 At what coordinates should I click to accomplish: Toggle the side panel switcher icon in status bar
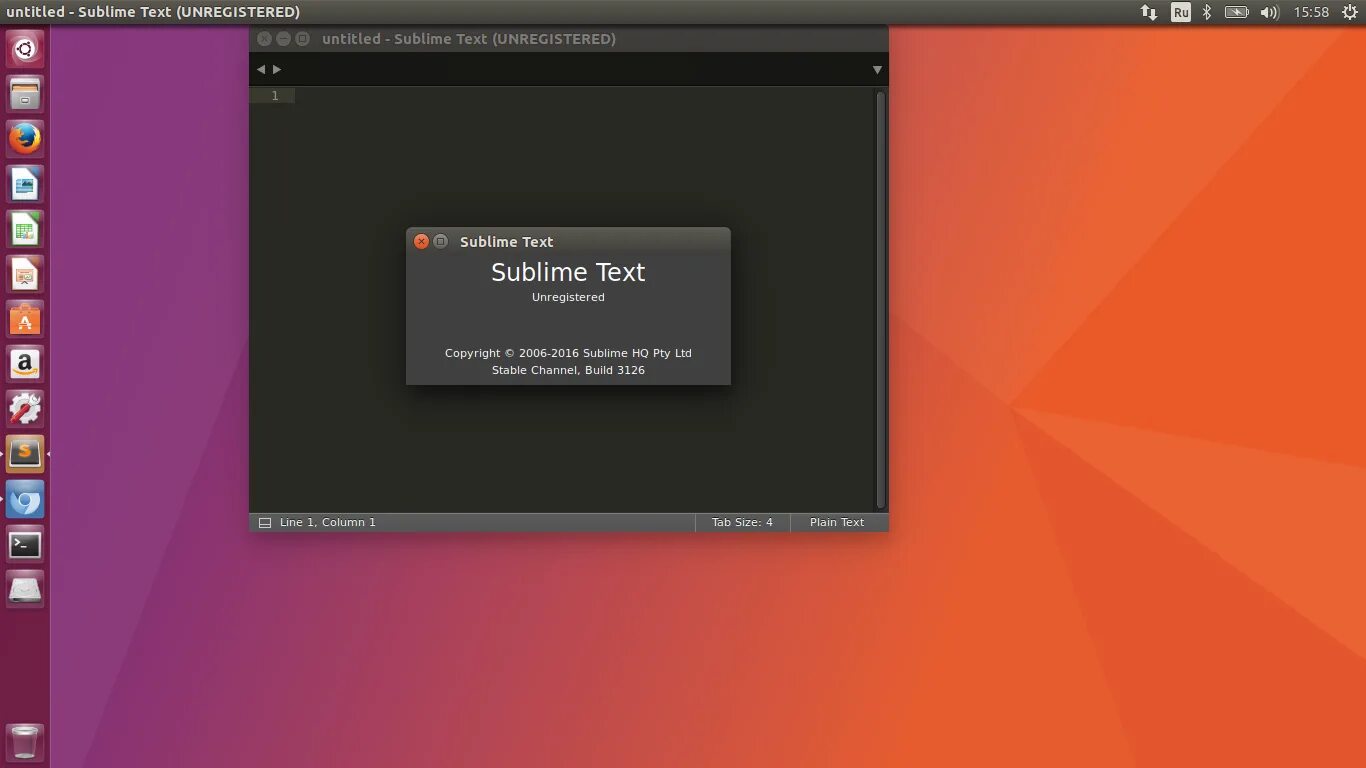265,522
